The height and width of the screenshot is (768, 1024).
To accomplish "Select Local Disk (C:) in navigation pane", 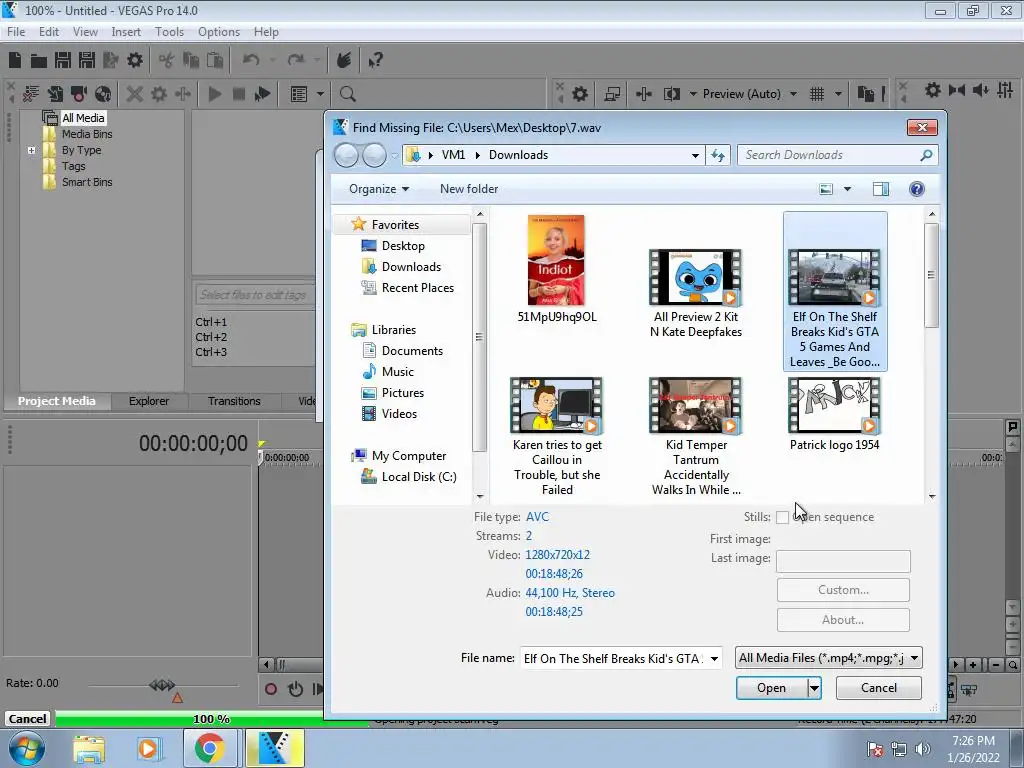I will tap(419, 477).
